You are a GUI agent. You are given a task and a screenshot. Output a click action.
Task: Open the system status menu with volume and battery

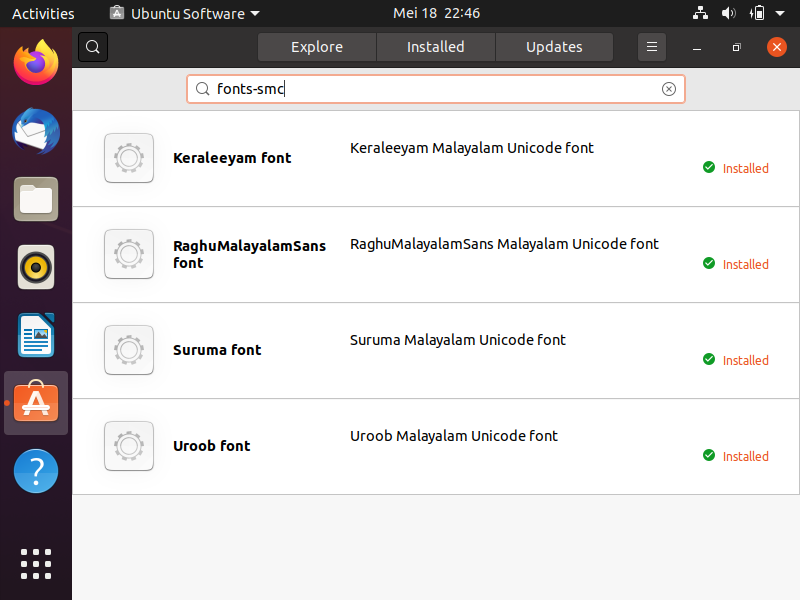pos(740,14)
